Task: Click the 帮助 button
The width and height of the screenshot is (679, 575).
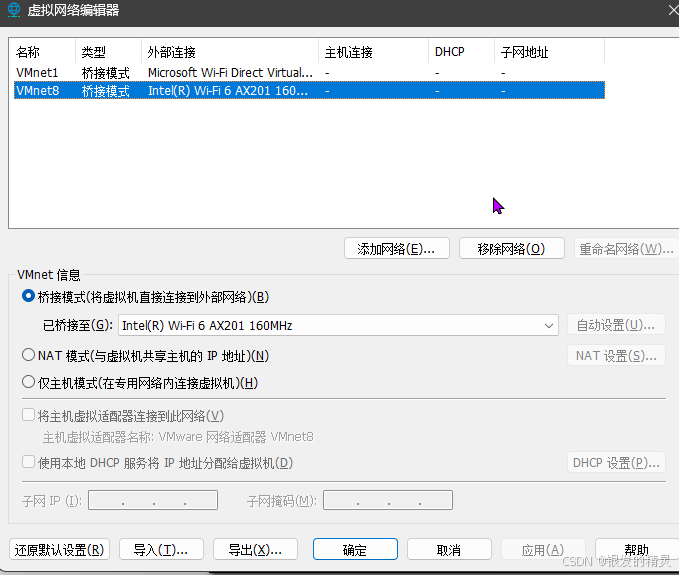Action: click(x=637, y=549)
